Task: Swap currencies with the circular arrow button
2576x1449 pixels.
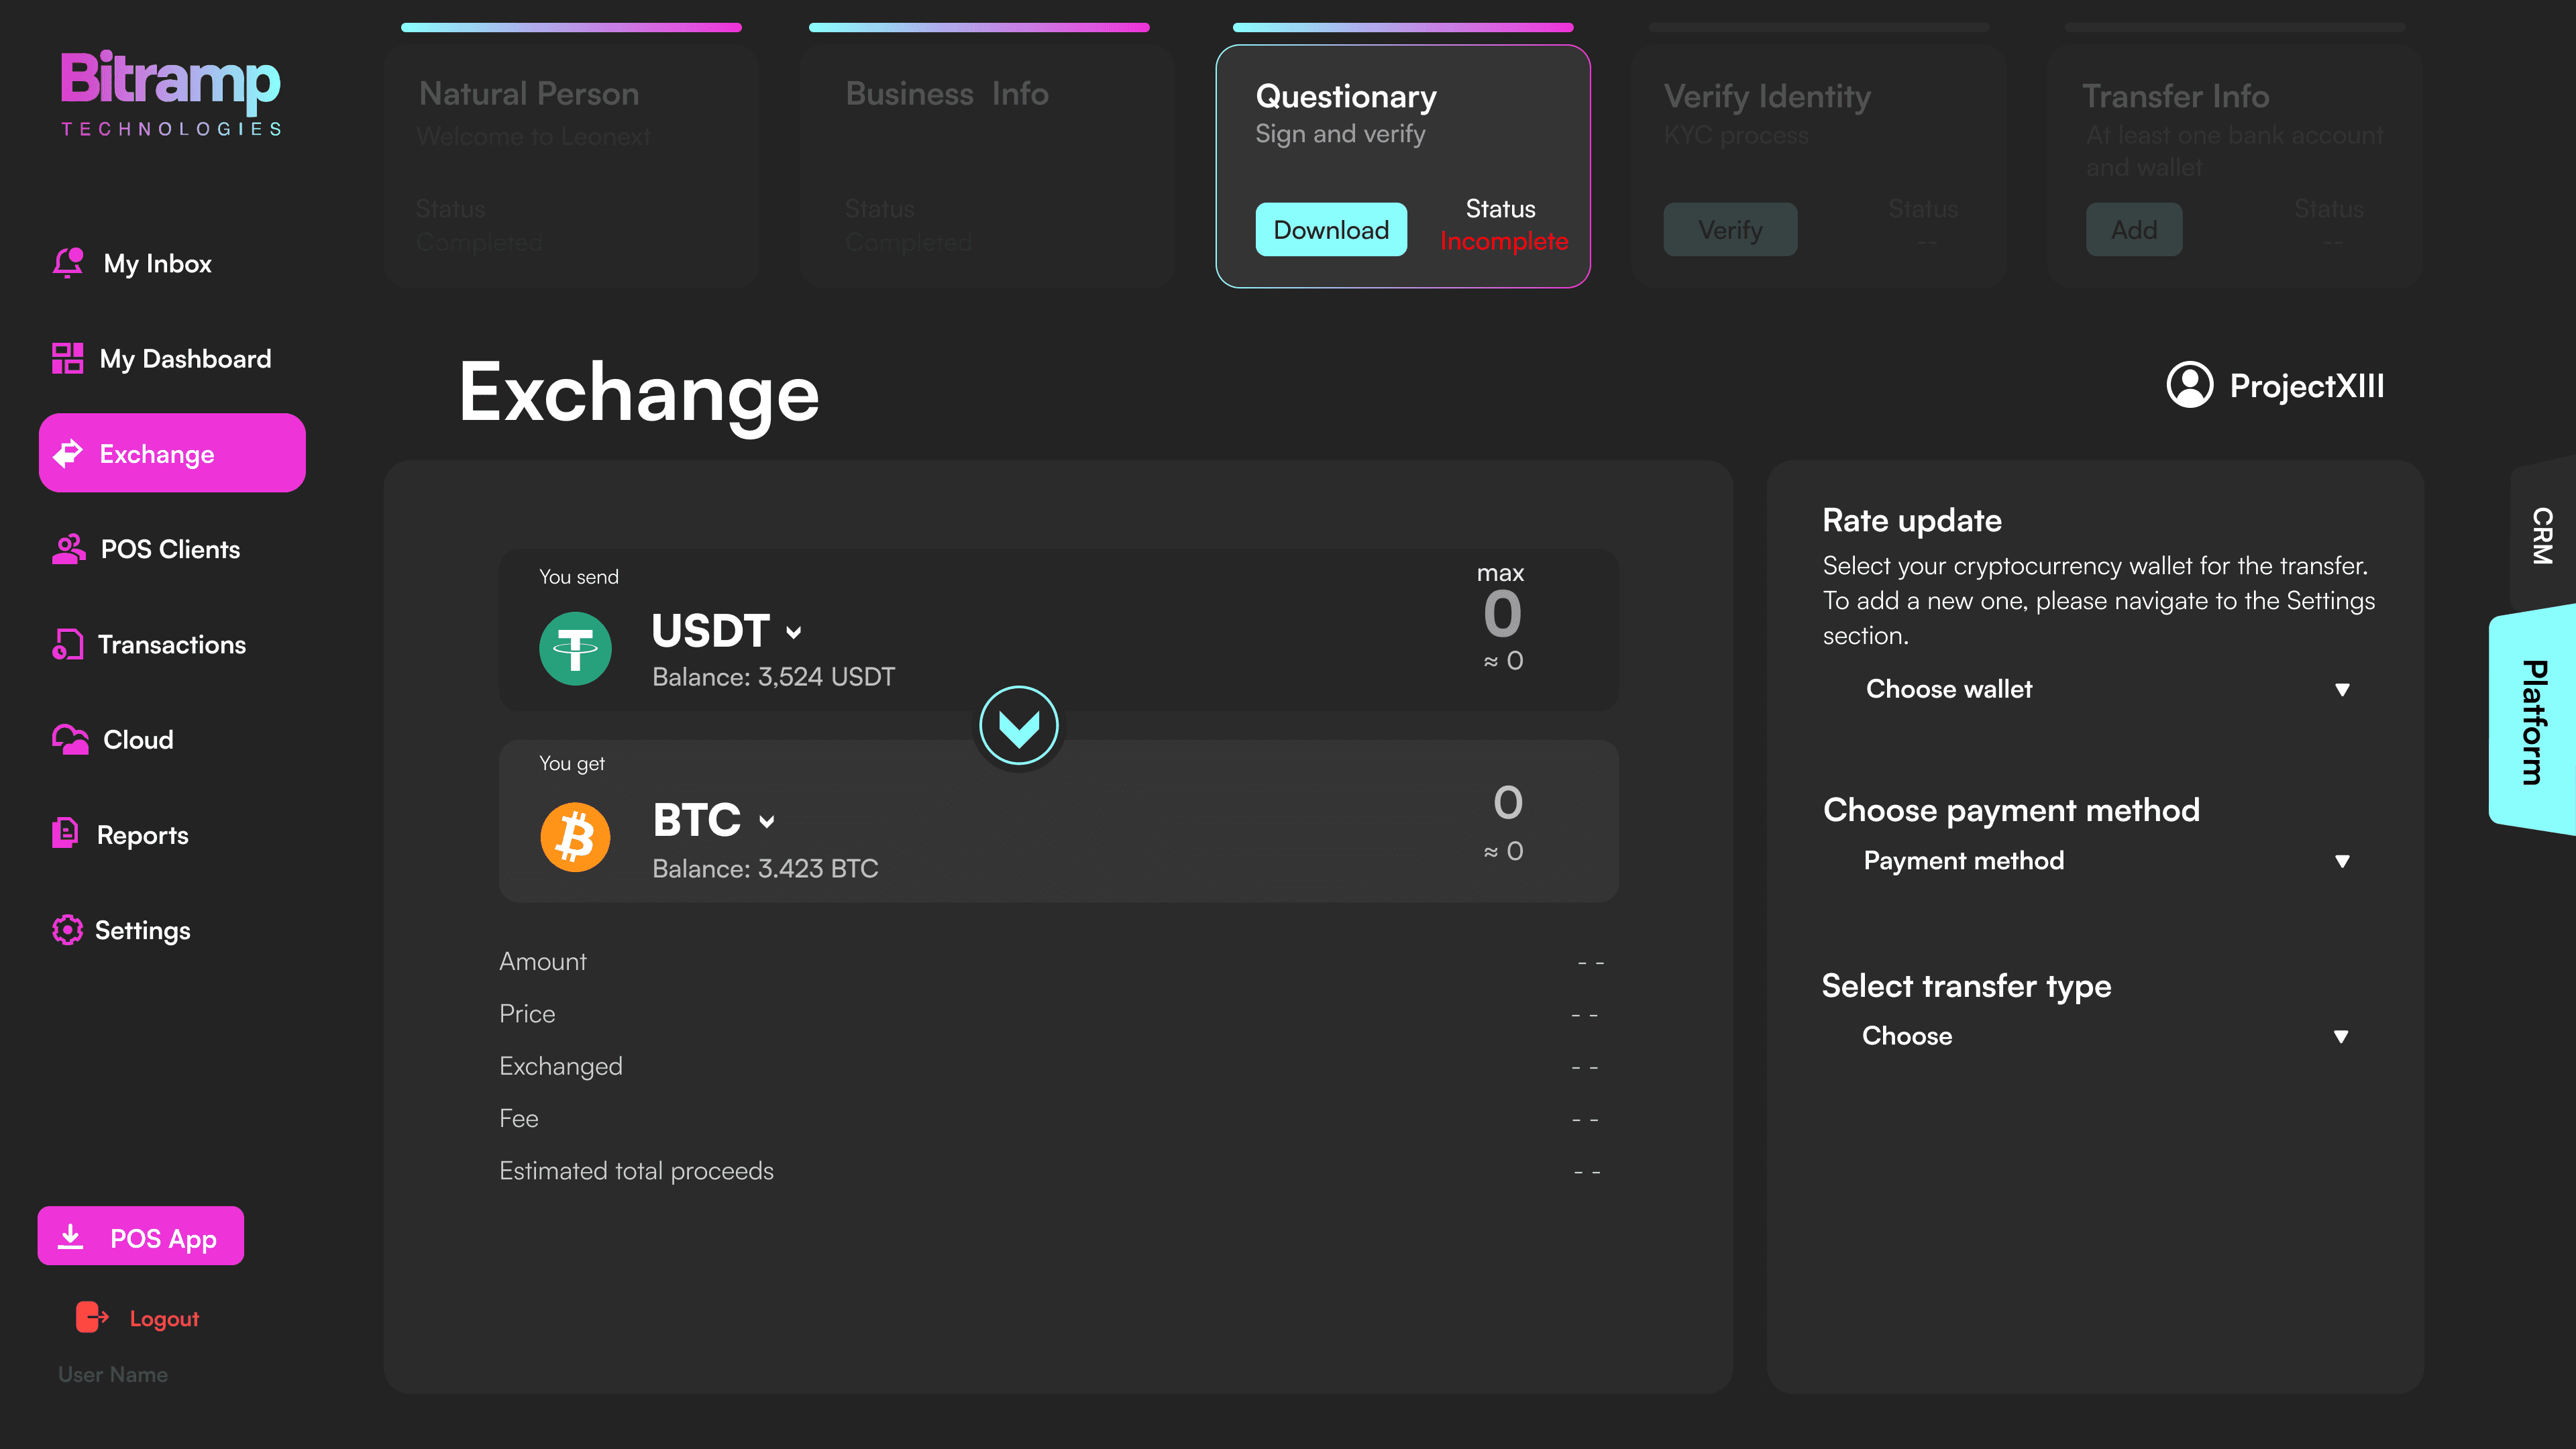Action: (x=1018, y=726)
